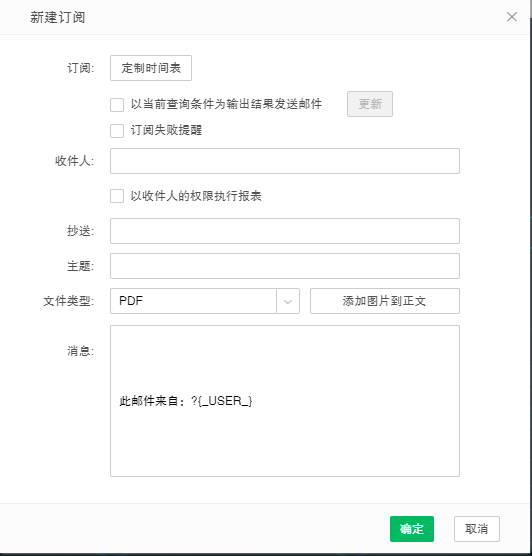
Task: Click into the 主题 subject field
Action: [285, 266]
